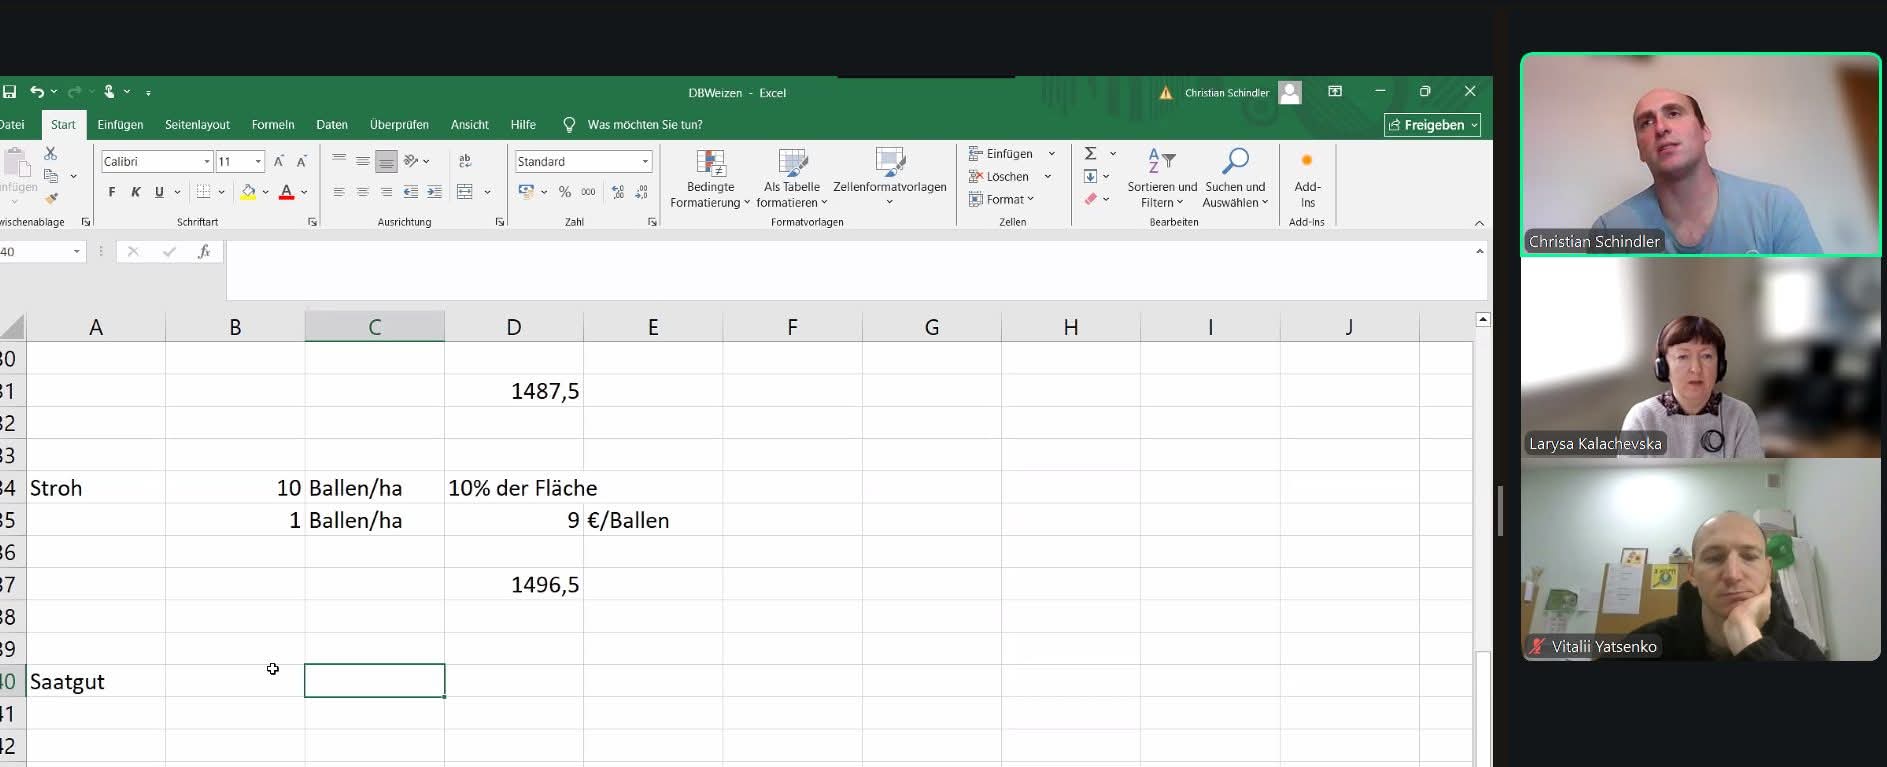Collapse the ribbon with the chevron
The height and width of the screenshot is (767, 1887).
1479,223
